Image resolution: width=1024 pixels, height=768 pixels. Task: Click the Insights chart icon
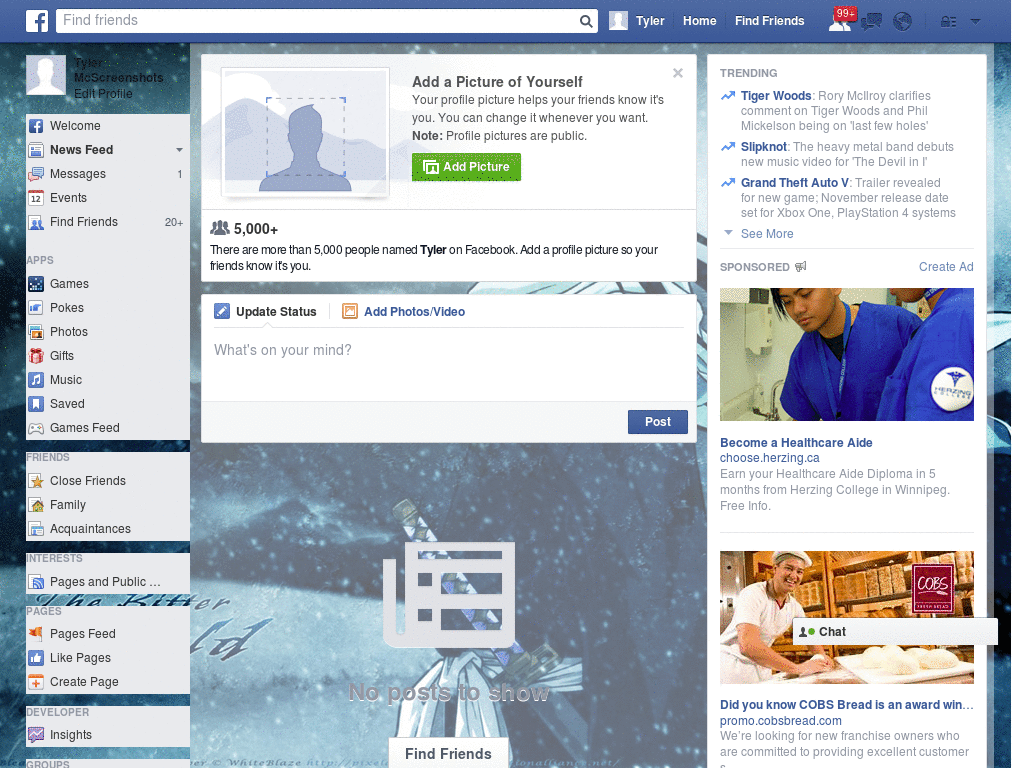[36, 735]
